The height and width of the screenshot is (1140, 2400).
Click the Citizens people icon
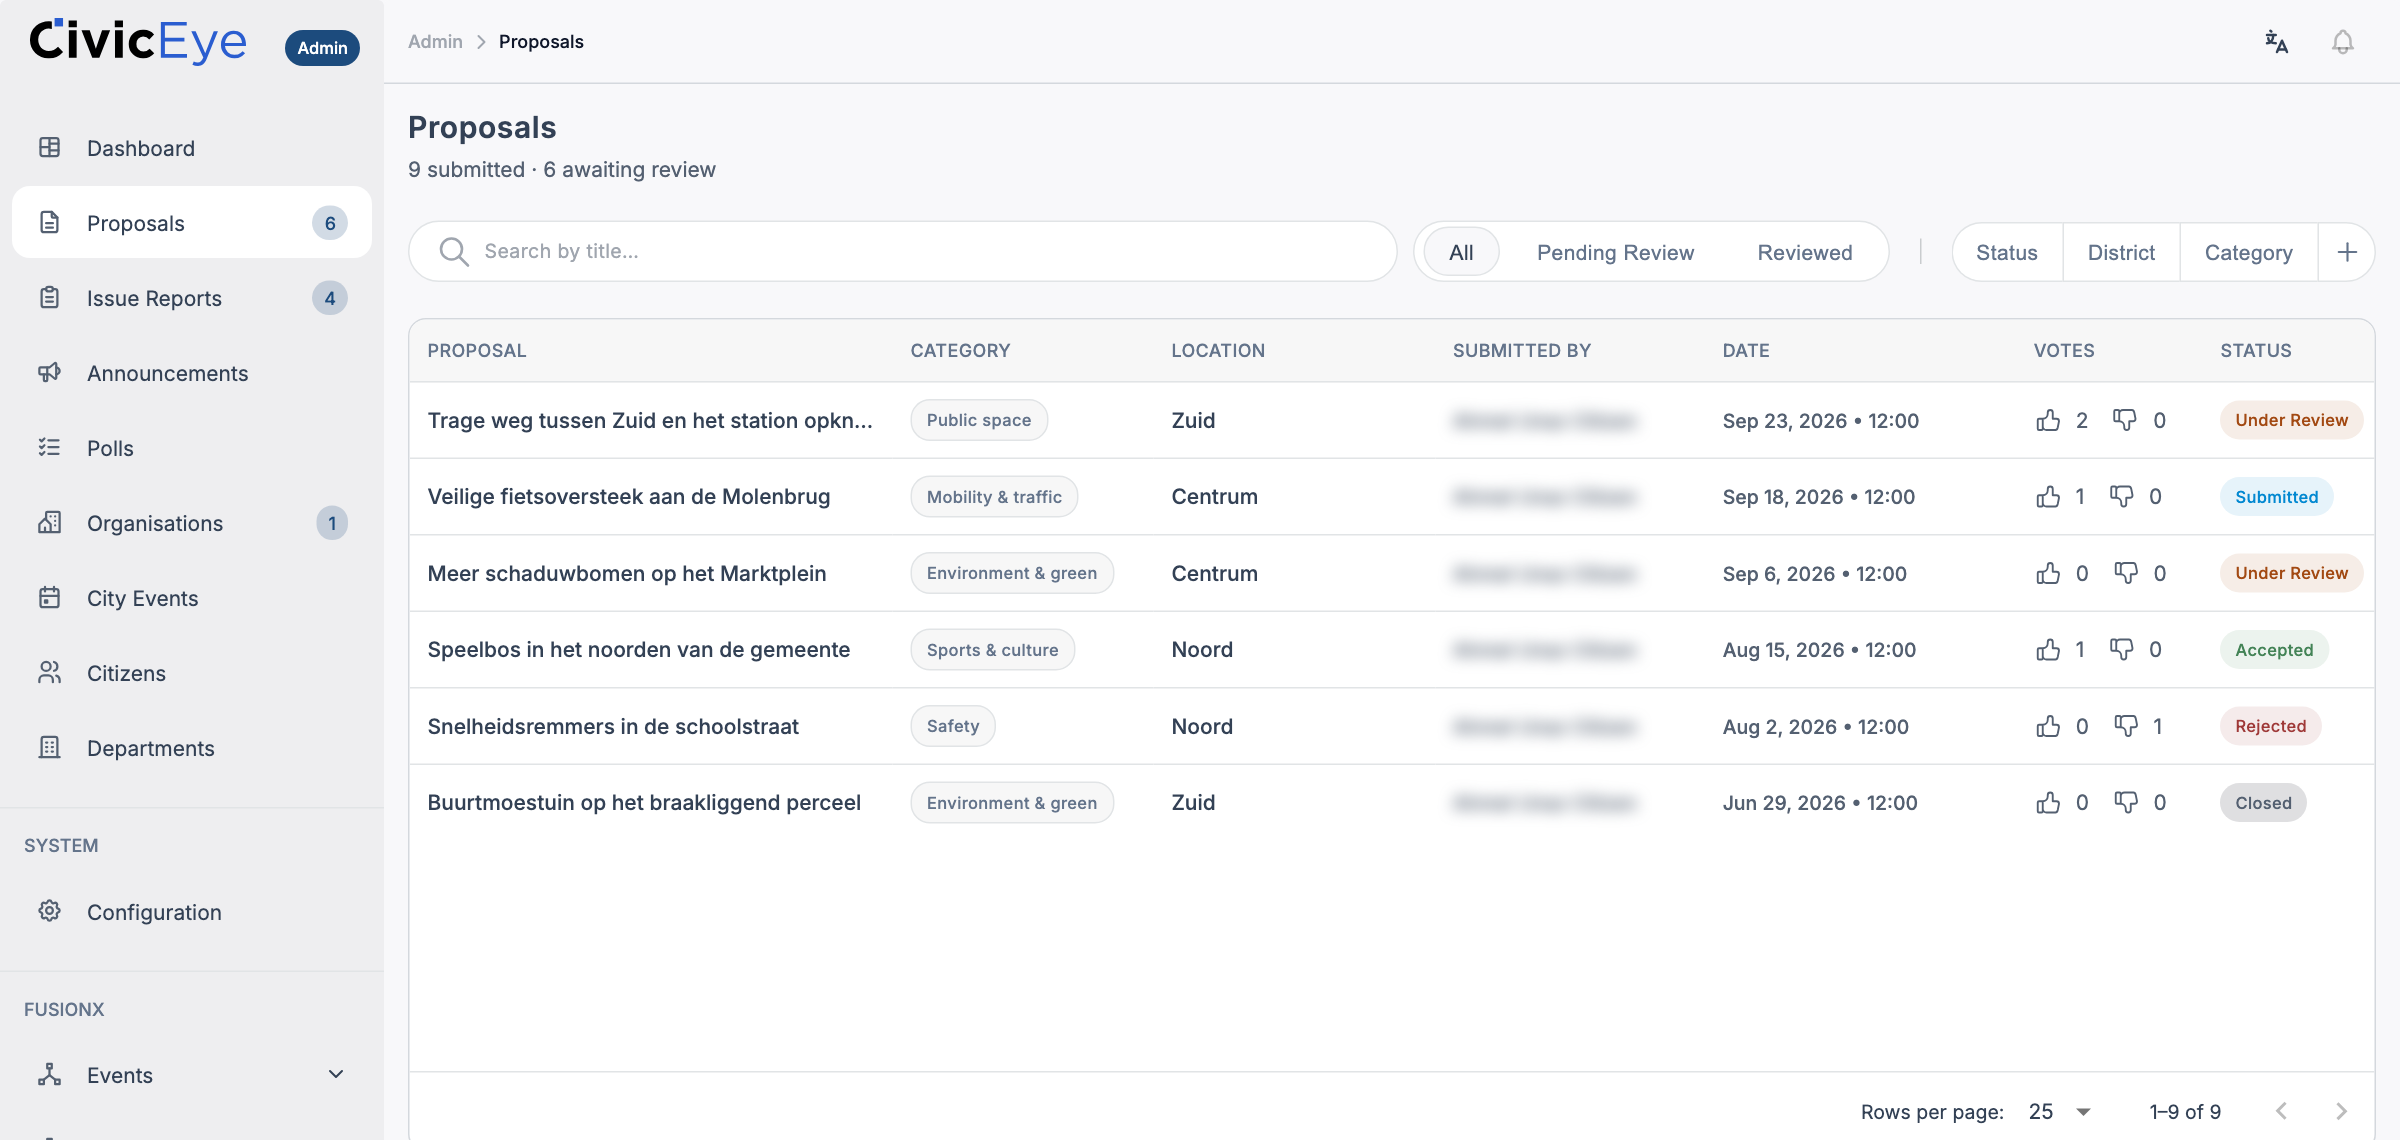(x=50, y=673)
